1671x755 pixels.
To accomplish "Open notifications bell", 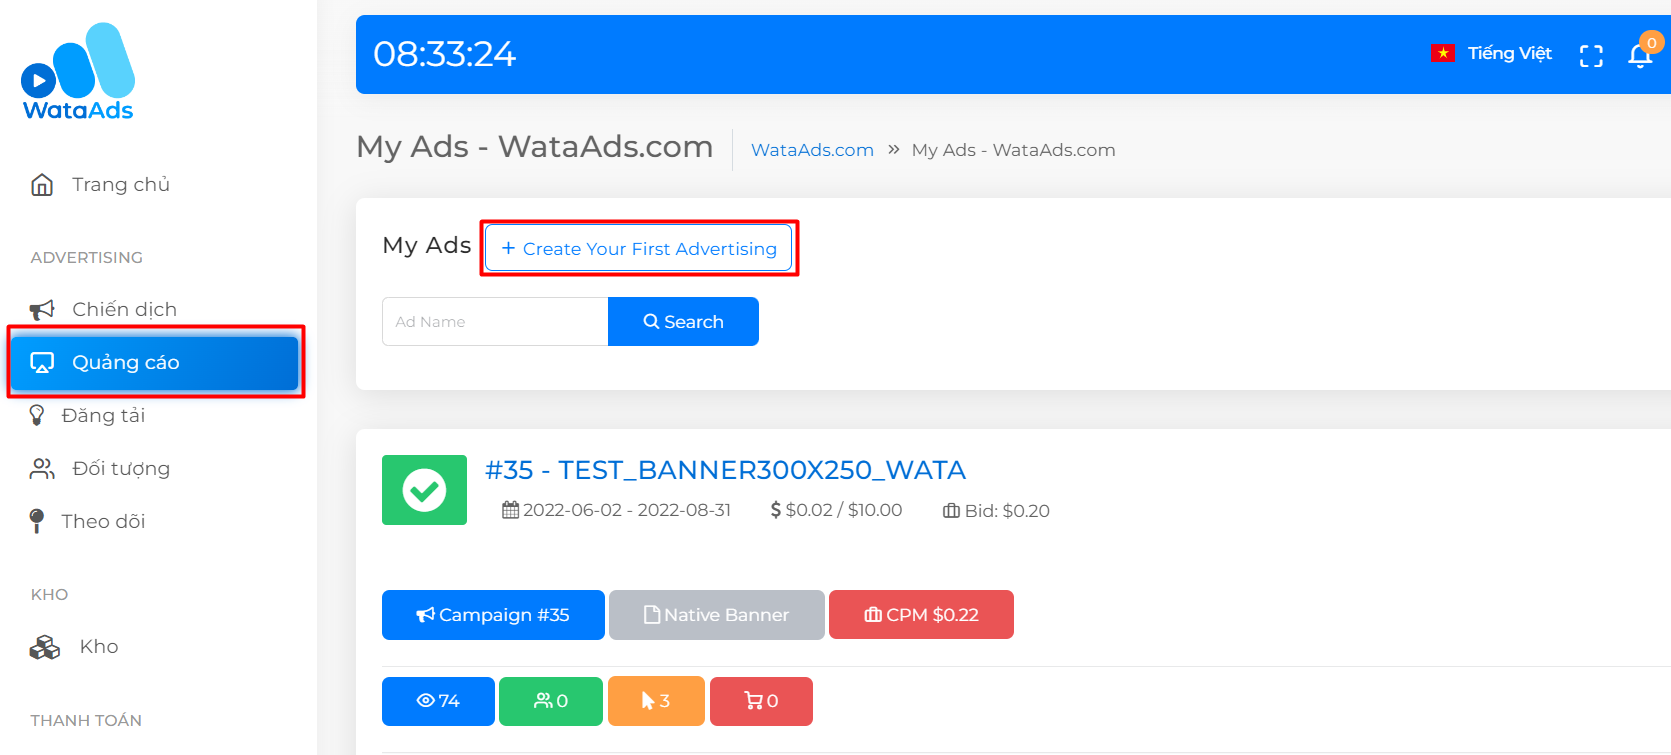I will [x=1641, y=55].
